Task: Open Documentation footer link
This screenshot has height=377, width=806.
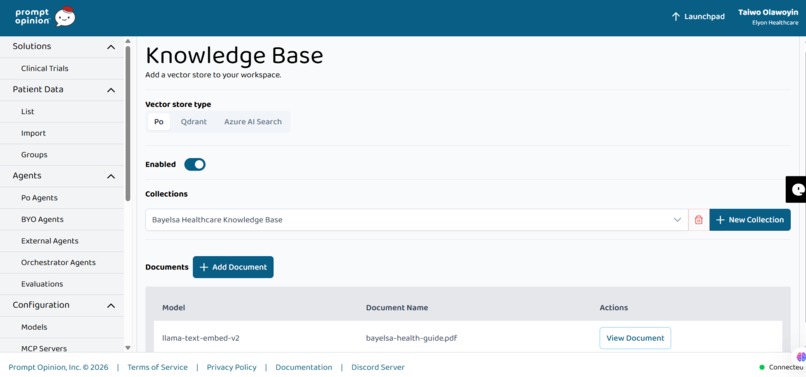Action: (304, 367)
